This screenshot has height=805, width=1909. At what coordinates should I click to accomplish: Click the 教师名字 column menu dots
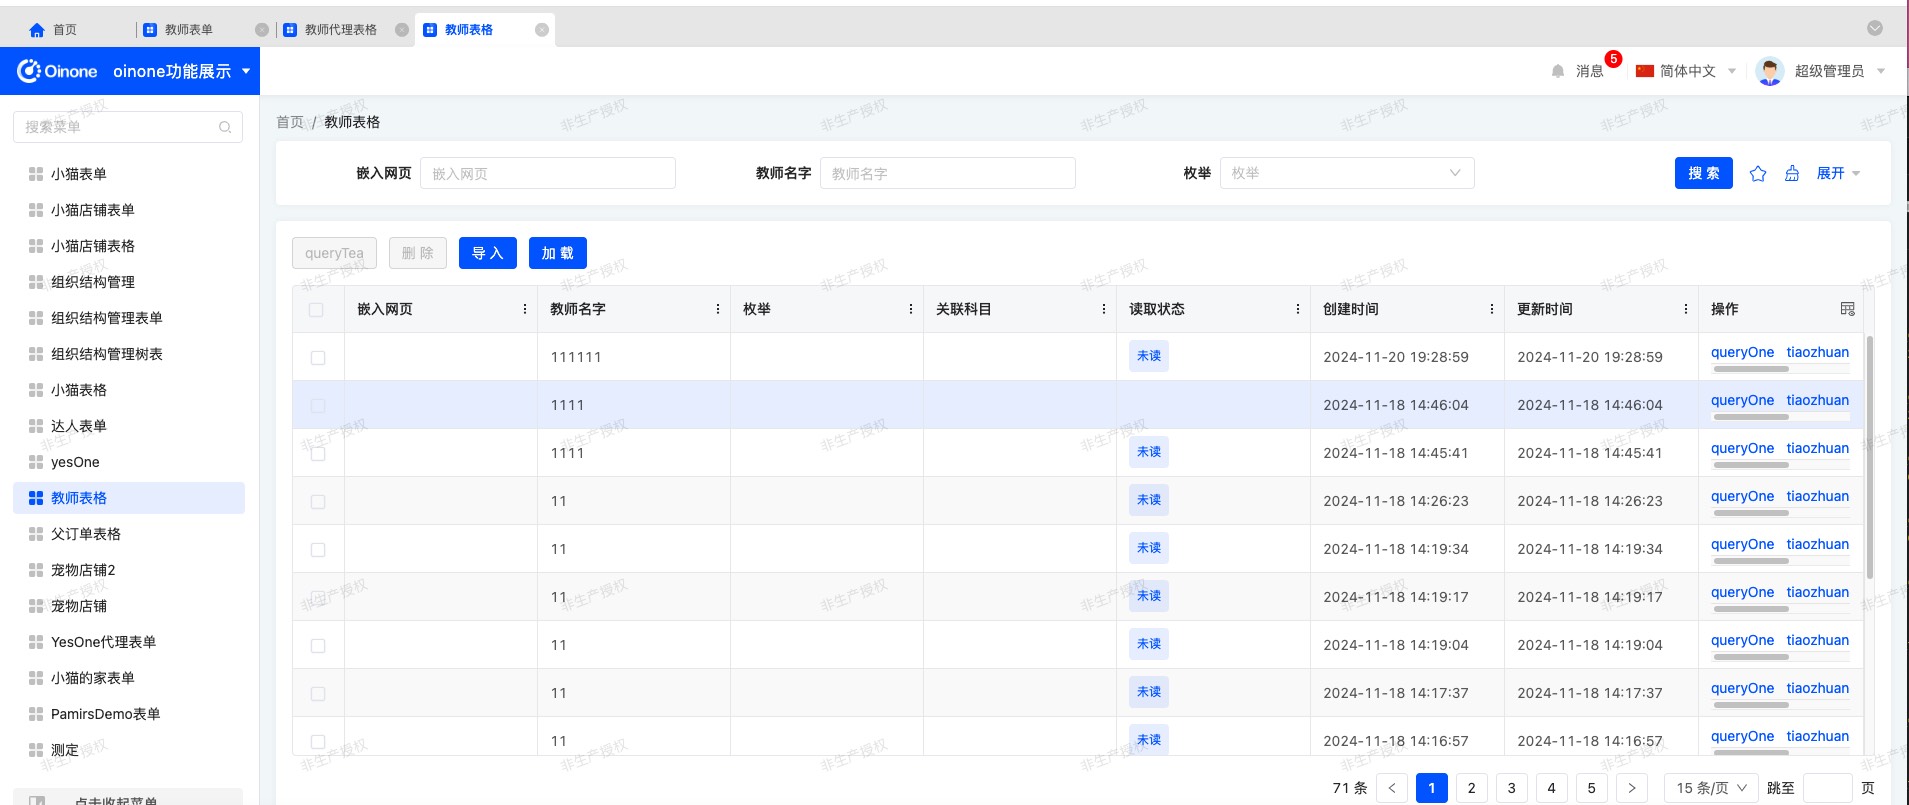point(718,309)
